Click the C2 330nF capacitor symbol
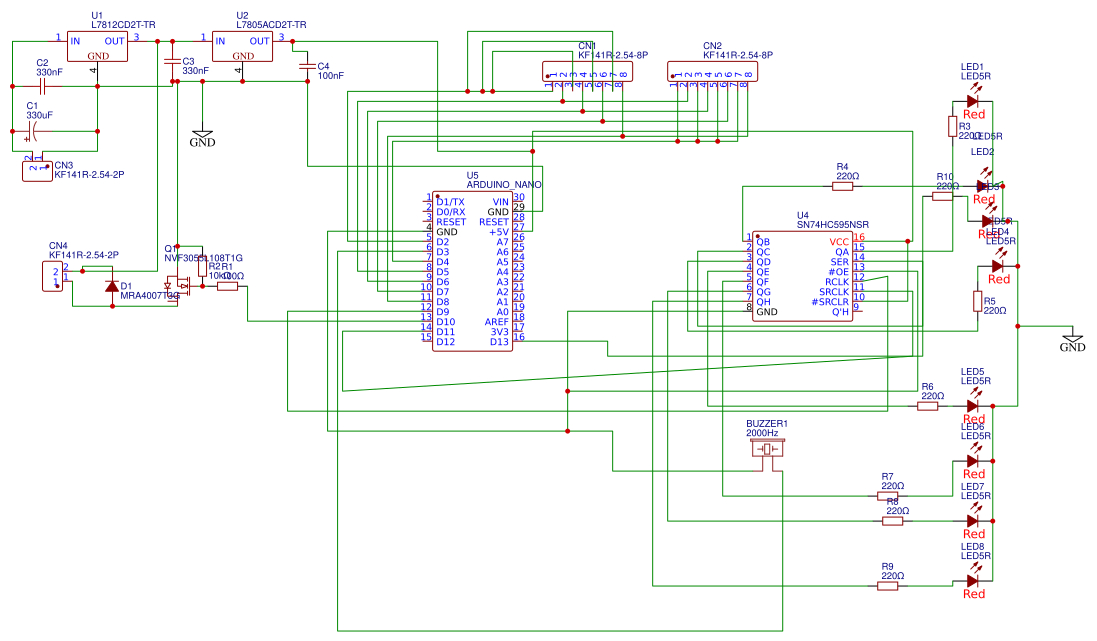Viewport: 1097px width, 641px height. [43, 87]
